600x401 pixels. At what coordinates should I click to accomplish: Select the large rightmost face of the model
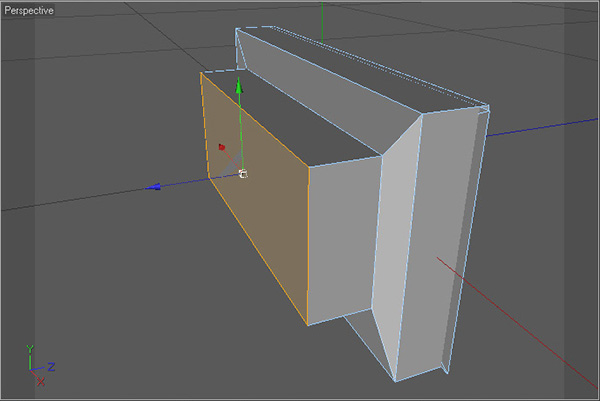(438, 240)
